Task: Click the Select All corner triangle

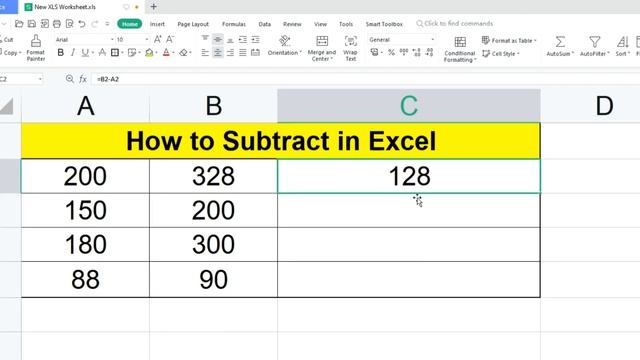Action: (7, 106)
